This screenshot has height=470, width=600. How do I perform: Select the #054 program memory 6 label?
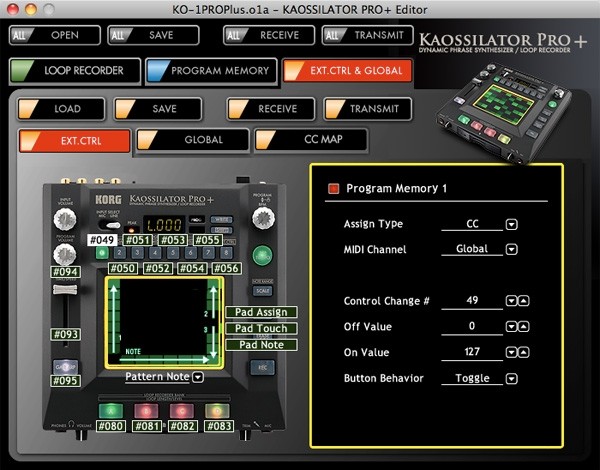[192, 268]
